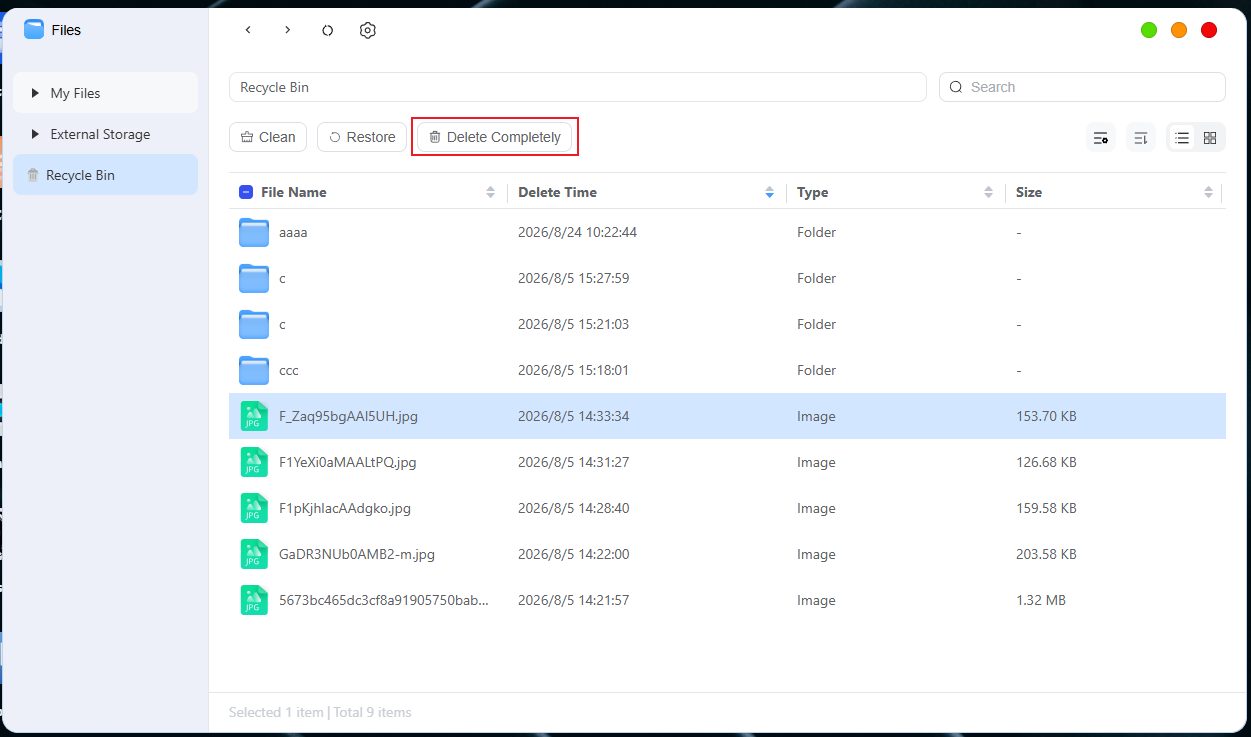Select the aaaa folder name
Viewport: 1251px width, 737px height.
pos(293,232)
